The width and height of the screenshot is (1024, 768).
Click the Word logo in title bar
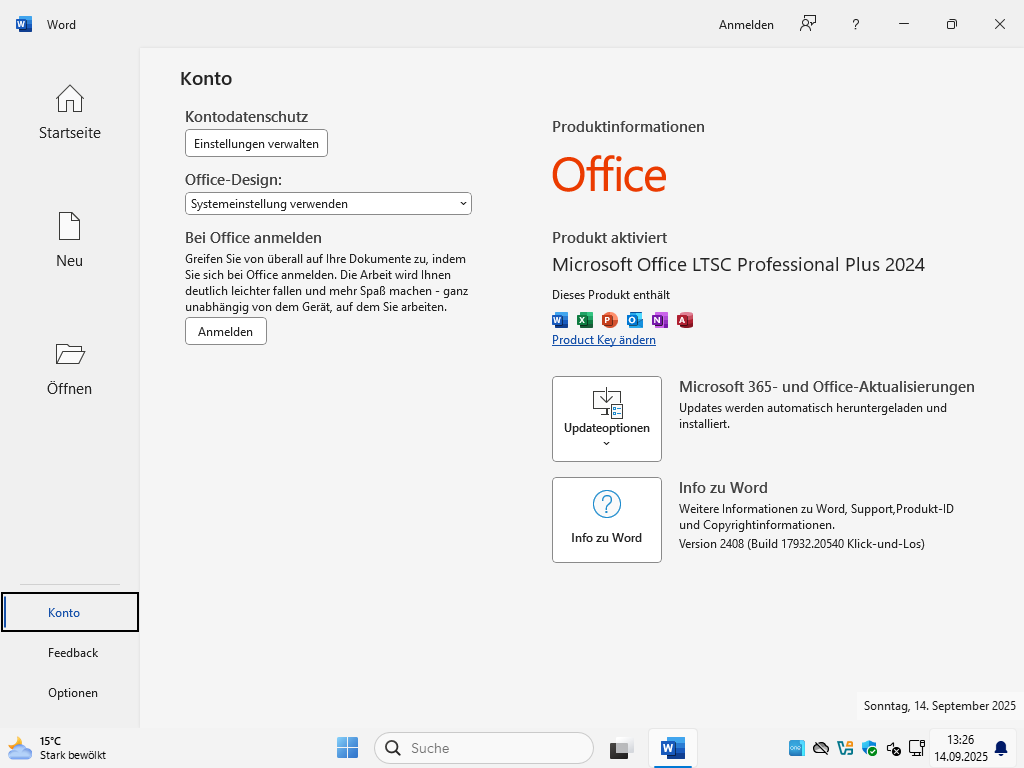coord(24,24)
